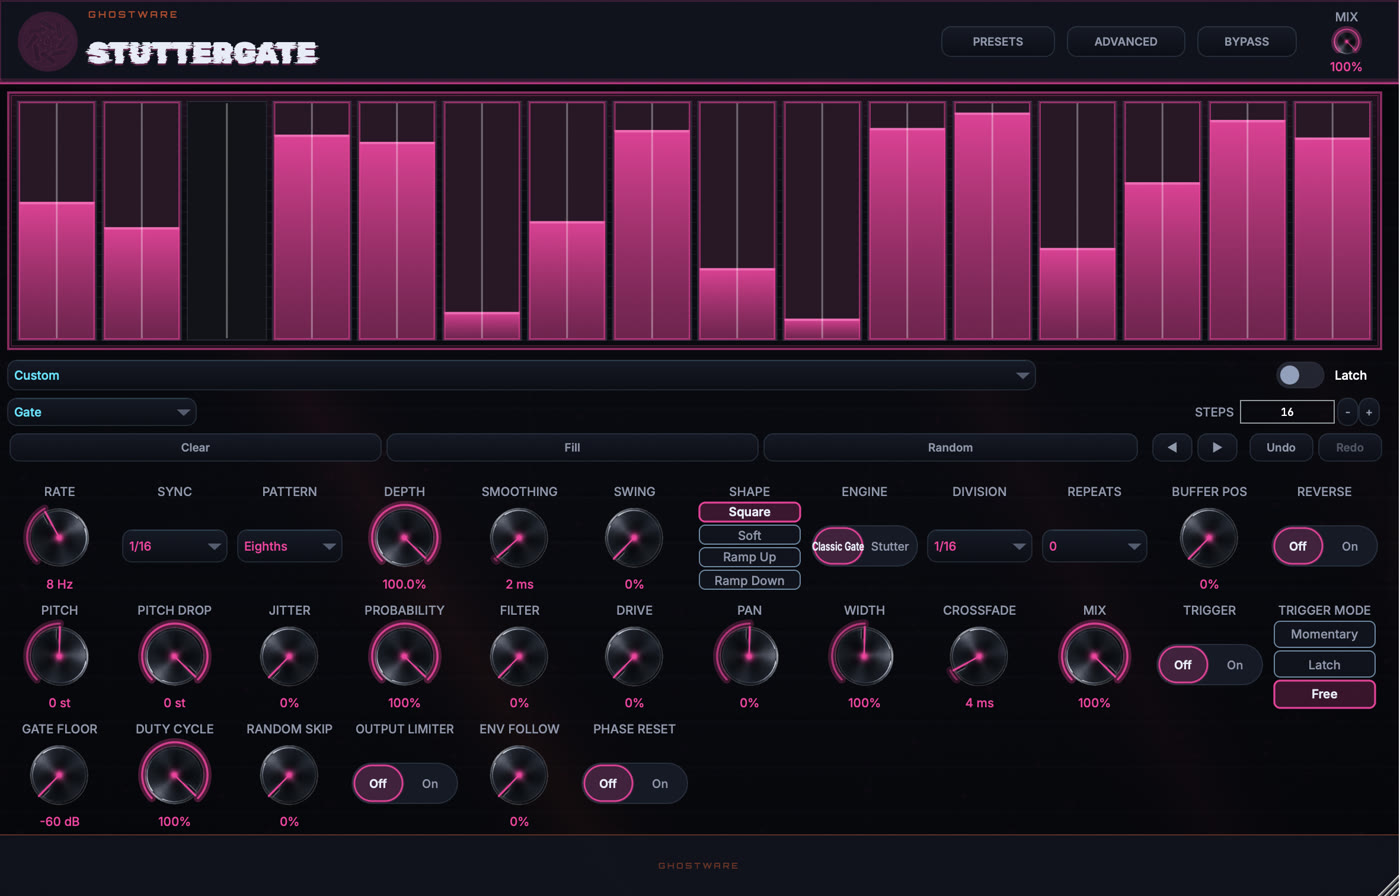Select the Classic Gate engine
The height and width of the screenshot is (896, 1400).
[x=838, y=546]
